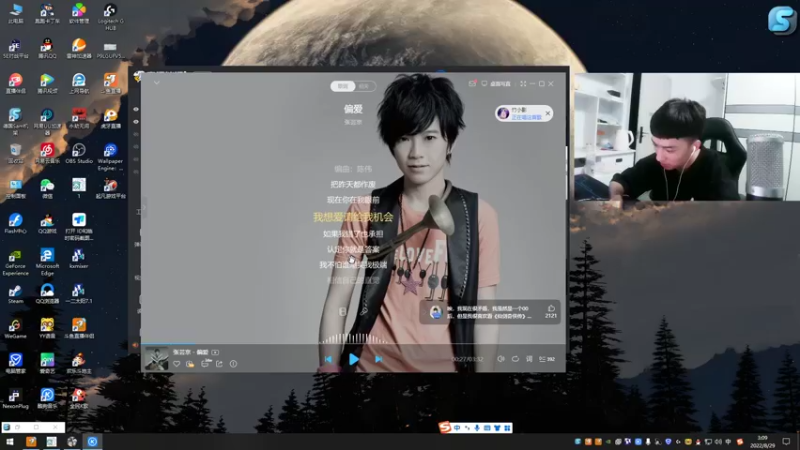
Task: Favorite the song with the heart icon
Action: [x=177, y=364]
